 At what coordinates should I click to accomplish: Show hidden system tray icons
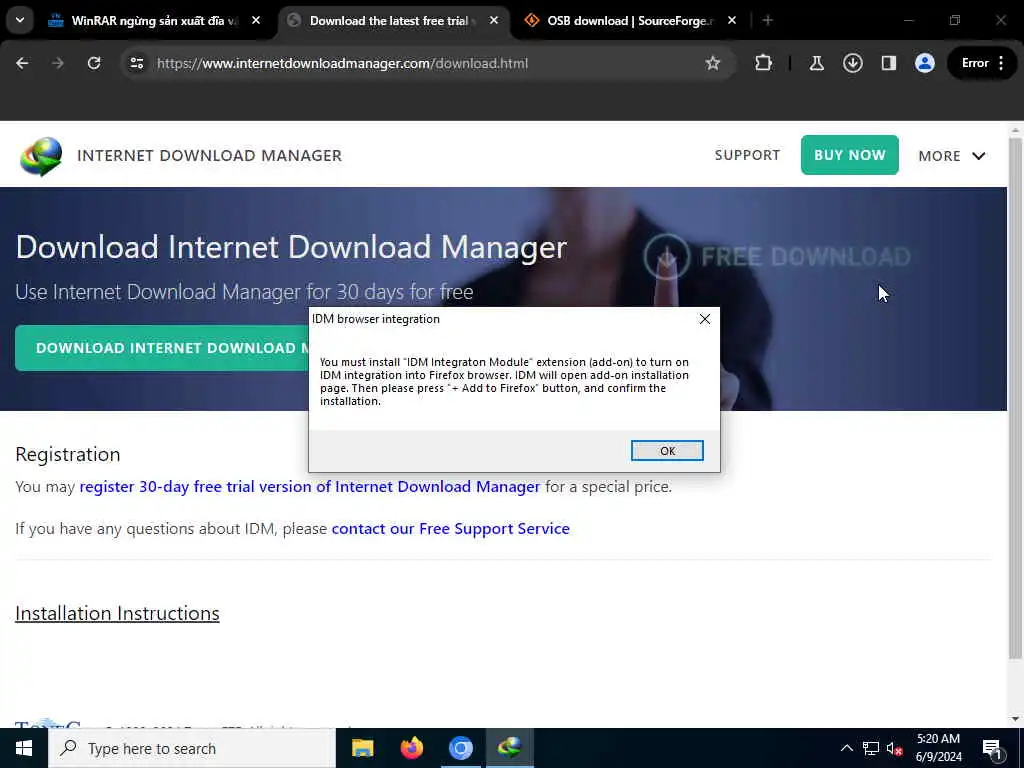[x=846, y=748]
